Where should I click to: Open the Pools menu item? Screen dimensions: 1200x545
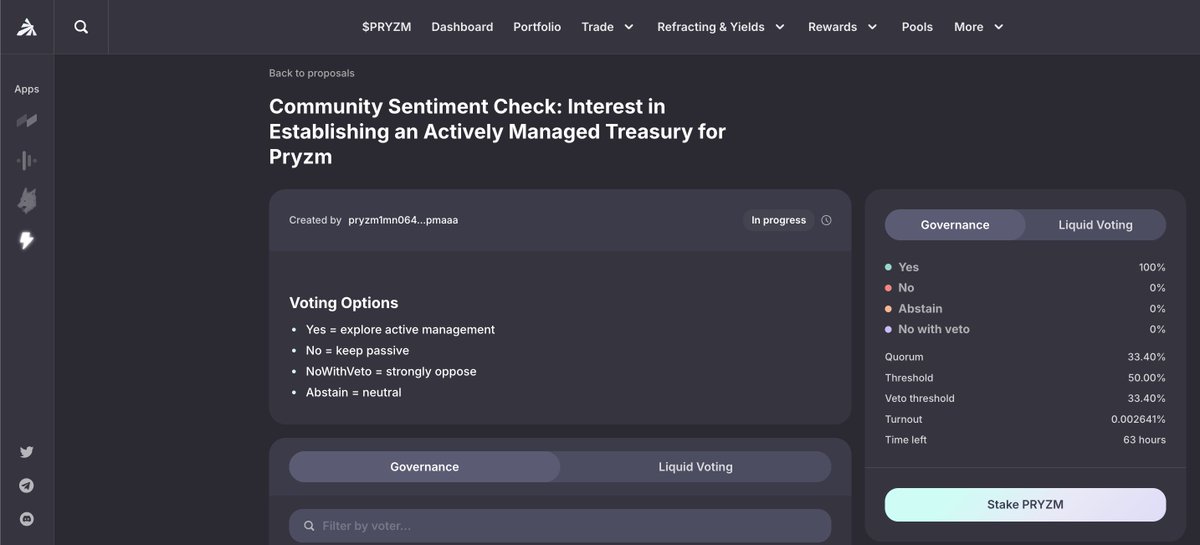click(x=917, y=27)
